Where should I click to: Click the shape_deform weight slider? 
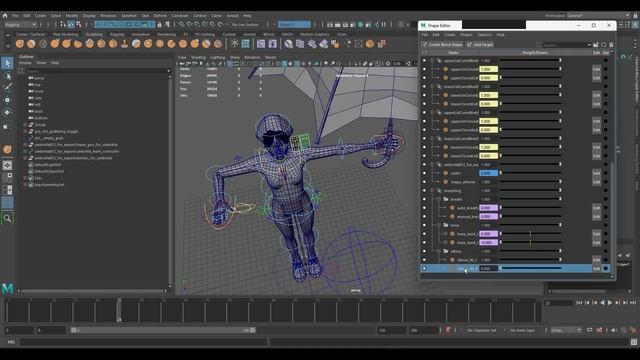(x=531, y=182)
